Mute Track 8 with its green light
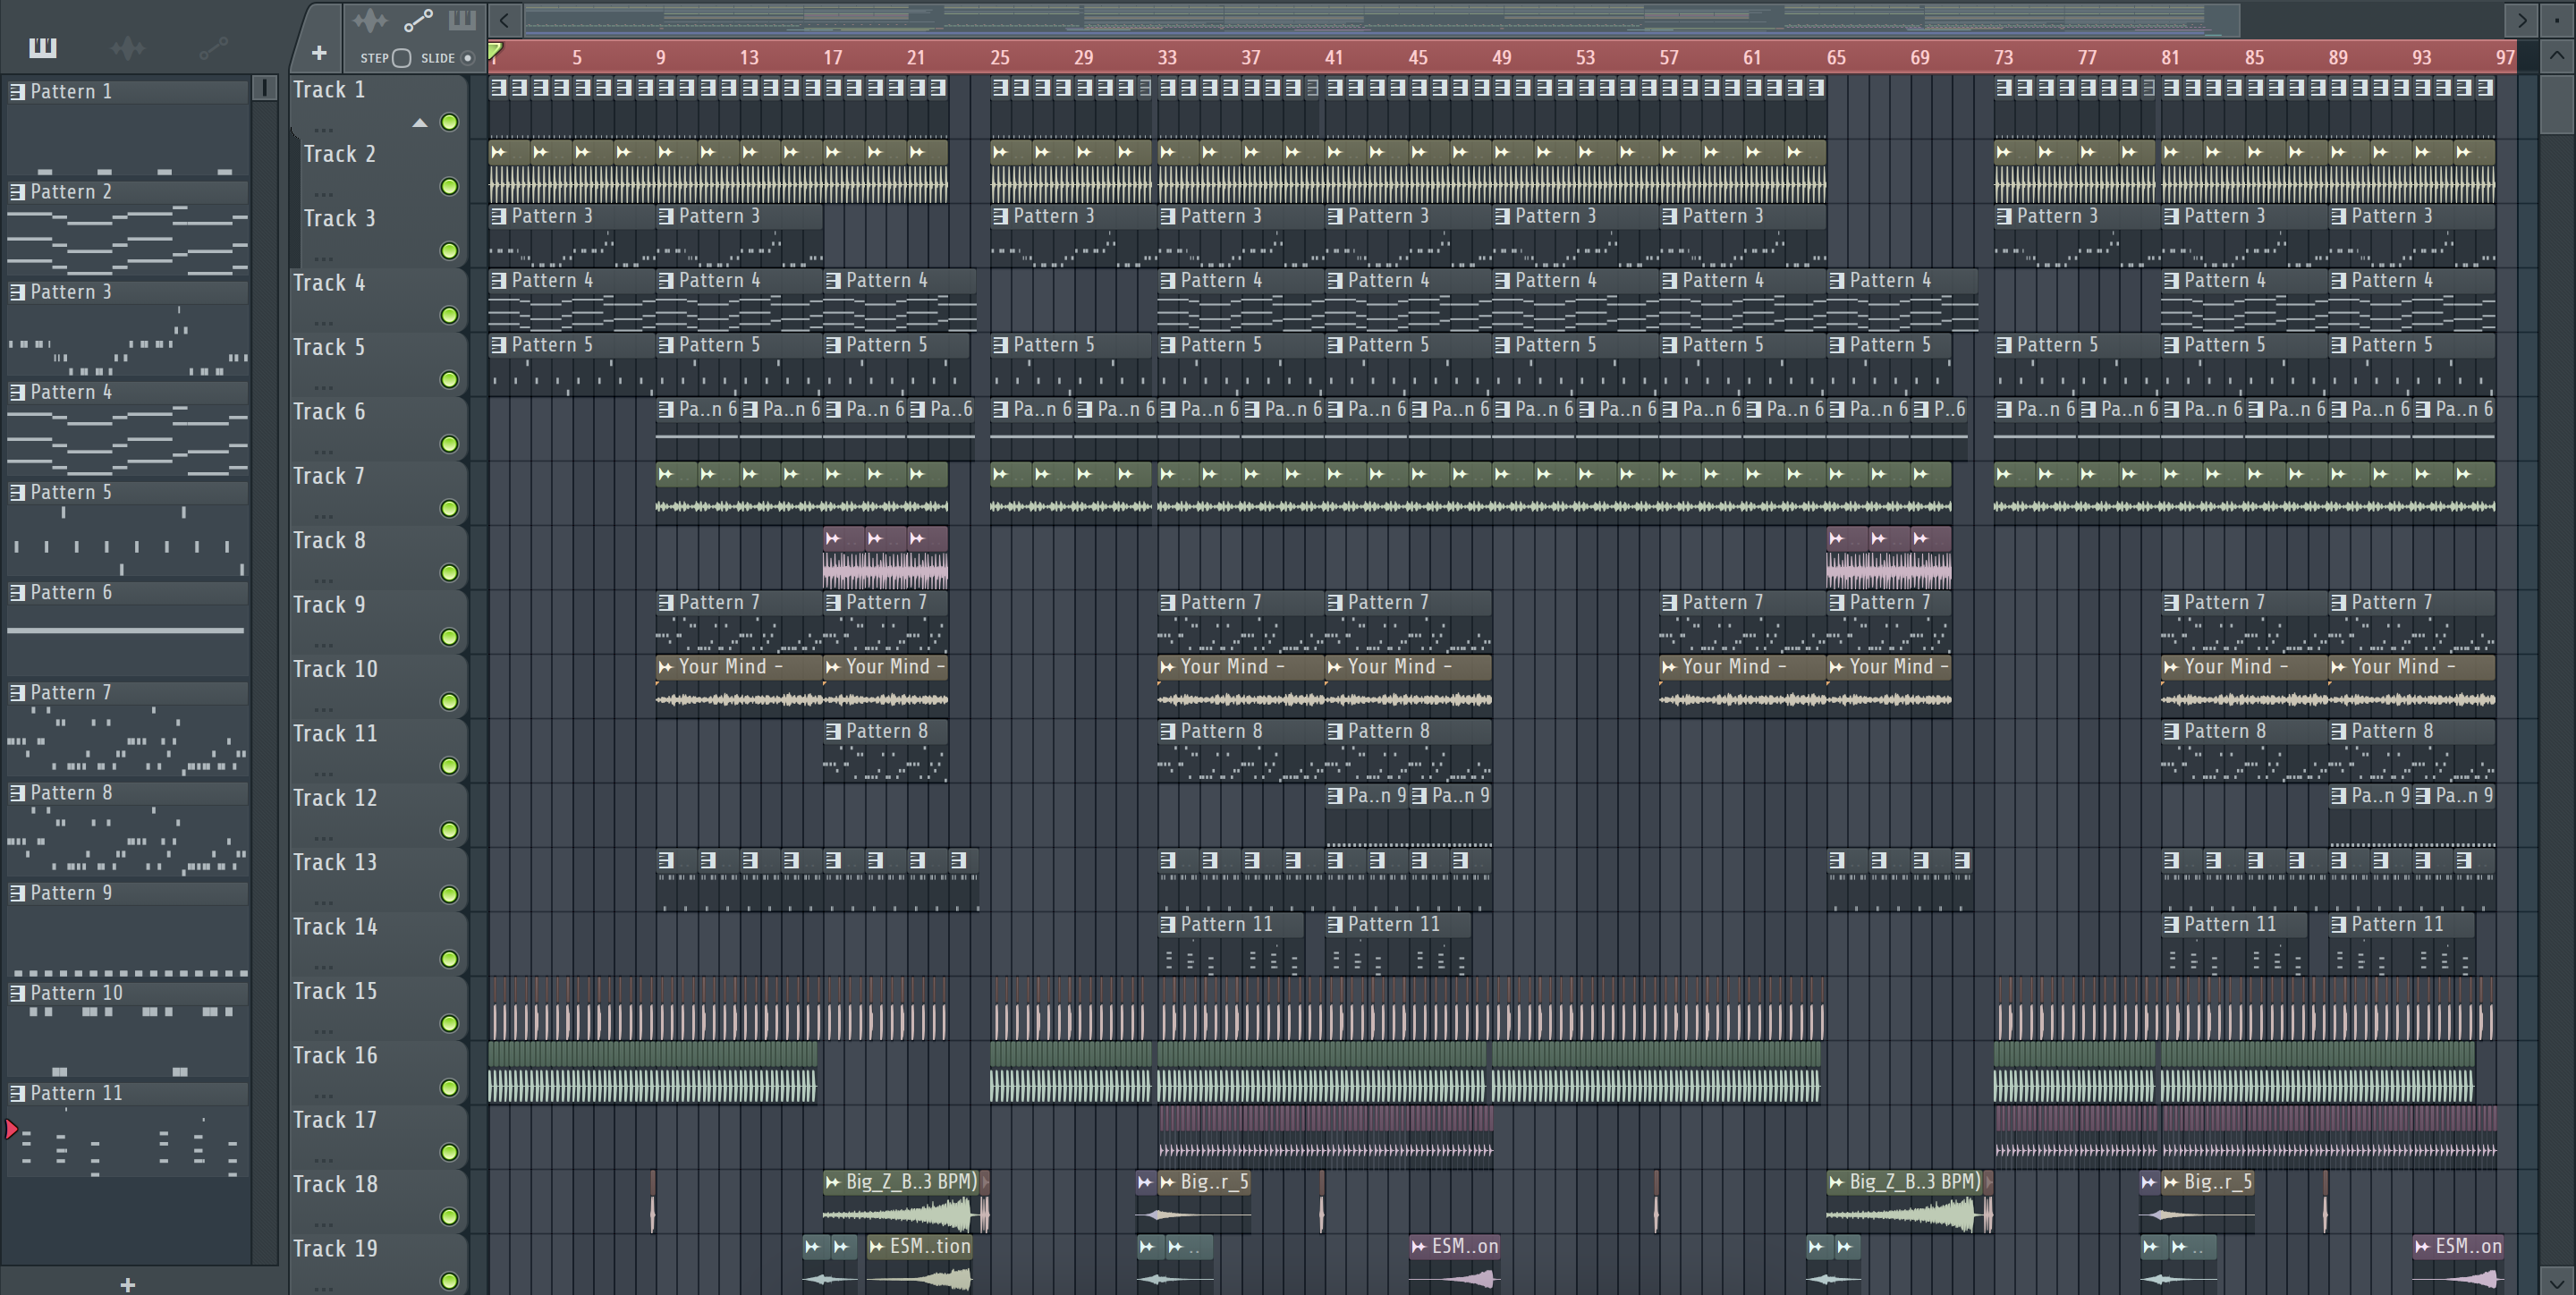 [450, 573]
